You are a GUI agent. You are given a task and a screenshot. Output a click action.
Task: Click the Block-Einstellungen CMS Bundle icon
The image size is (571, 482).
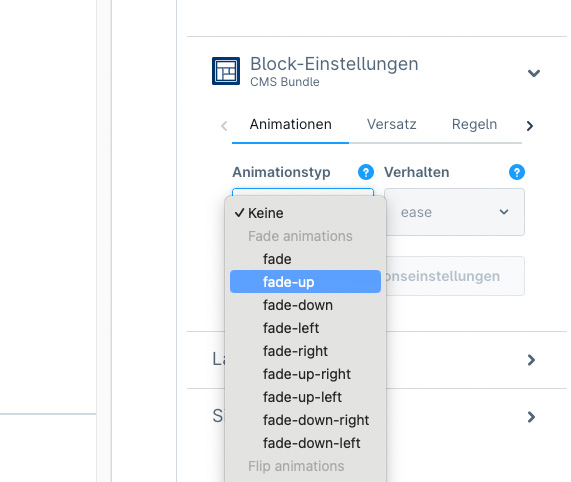pyautogui.click(x=226, y=71)
